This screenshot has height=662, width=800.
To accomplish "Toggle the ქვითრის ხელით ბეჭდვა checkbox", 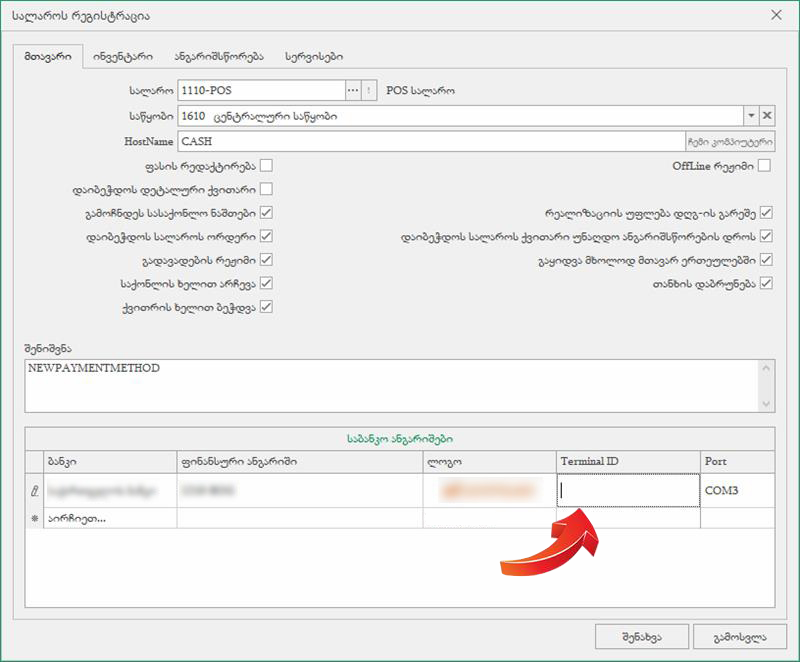I will point(266,307).
